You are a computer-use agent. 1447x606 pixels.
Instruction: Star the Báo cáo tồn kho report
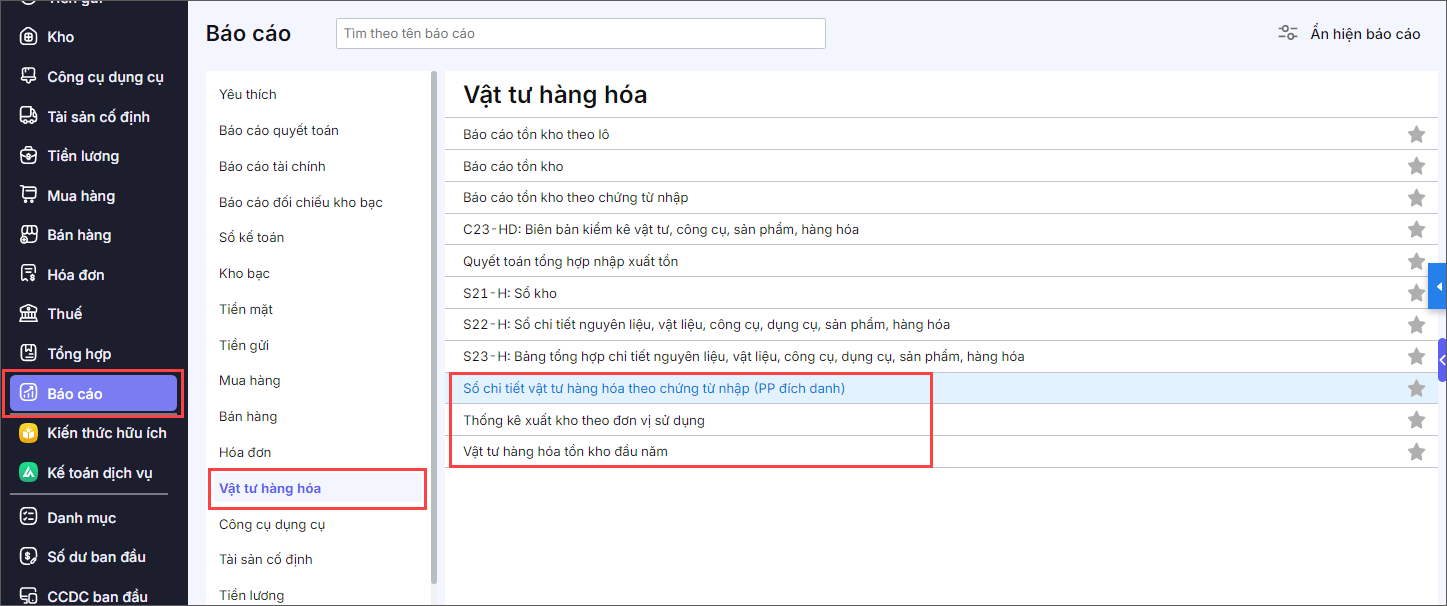point(1416,166)
